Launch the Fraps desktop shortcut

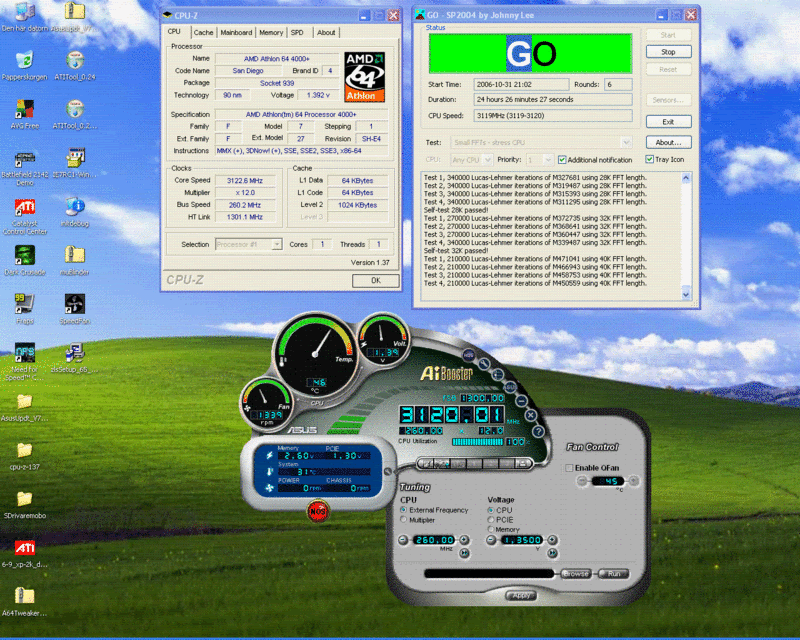click(24, 309)
